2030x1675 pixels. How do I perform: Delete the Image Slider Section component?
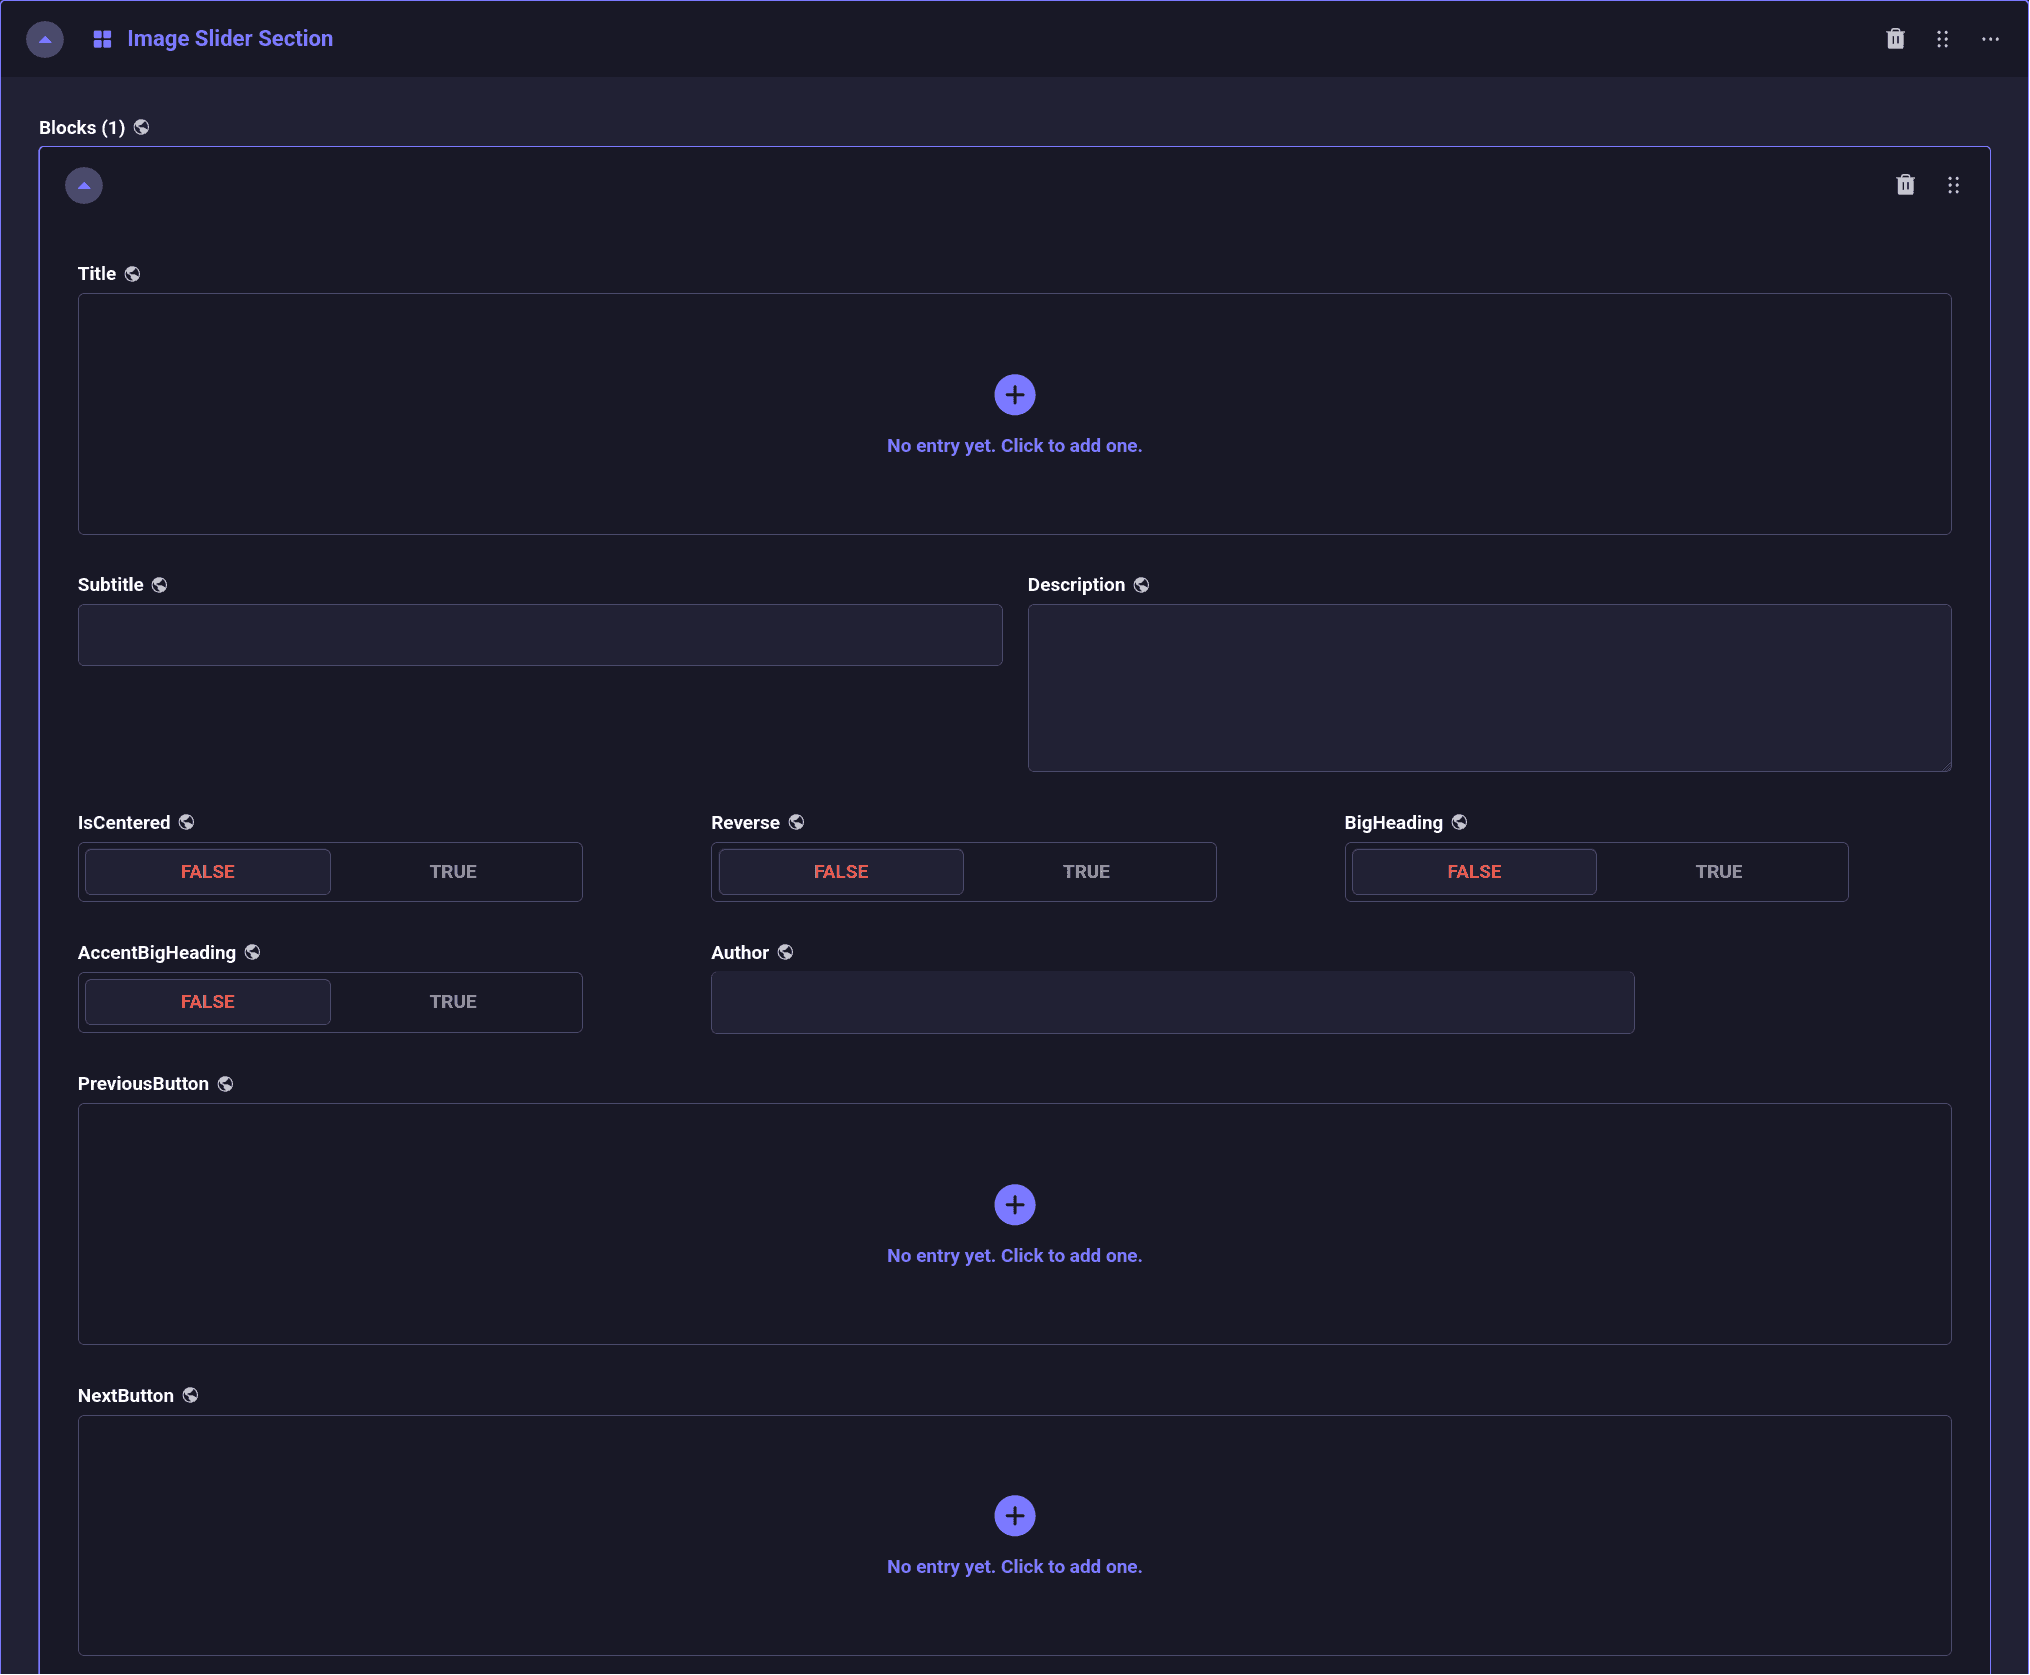pos(1895,39)
